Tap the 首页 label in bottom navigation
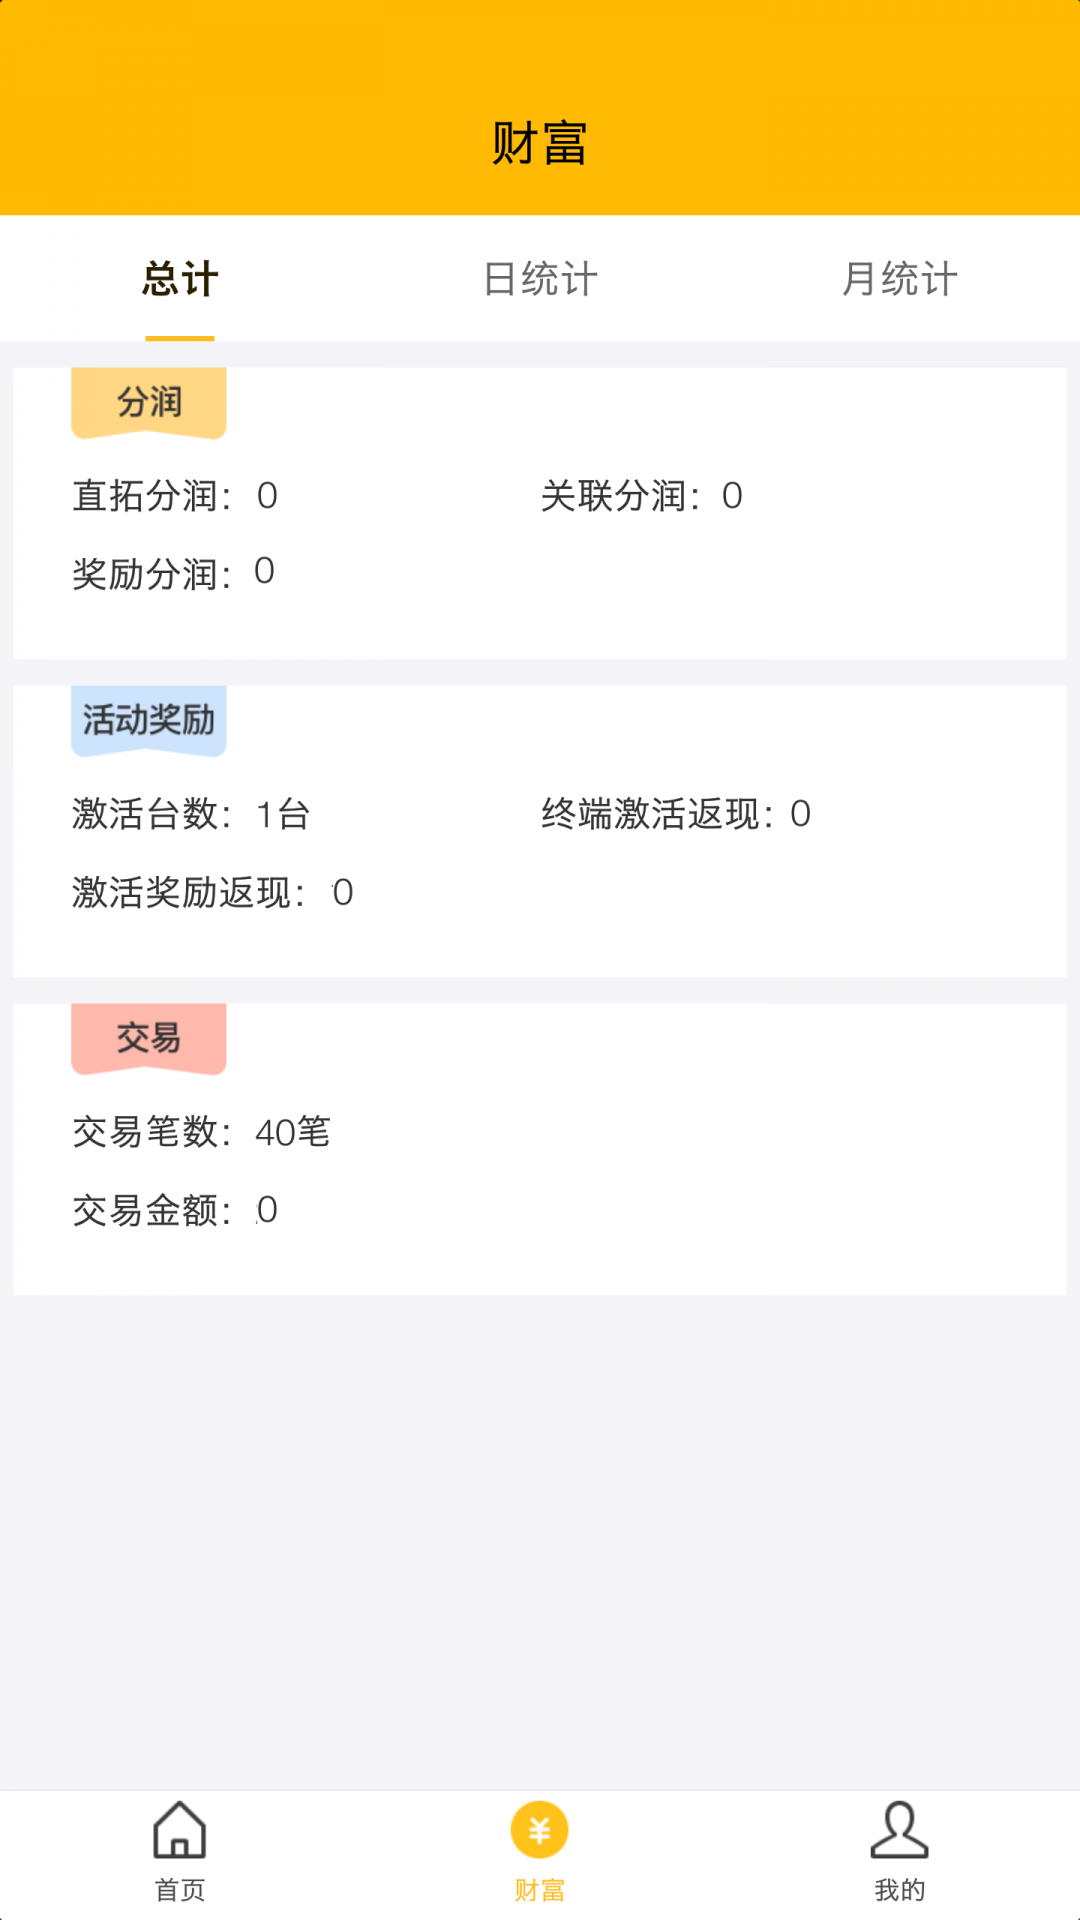The height and width of the screenshot is (1920, 1080). [180, 1890]
